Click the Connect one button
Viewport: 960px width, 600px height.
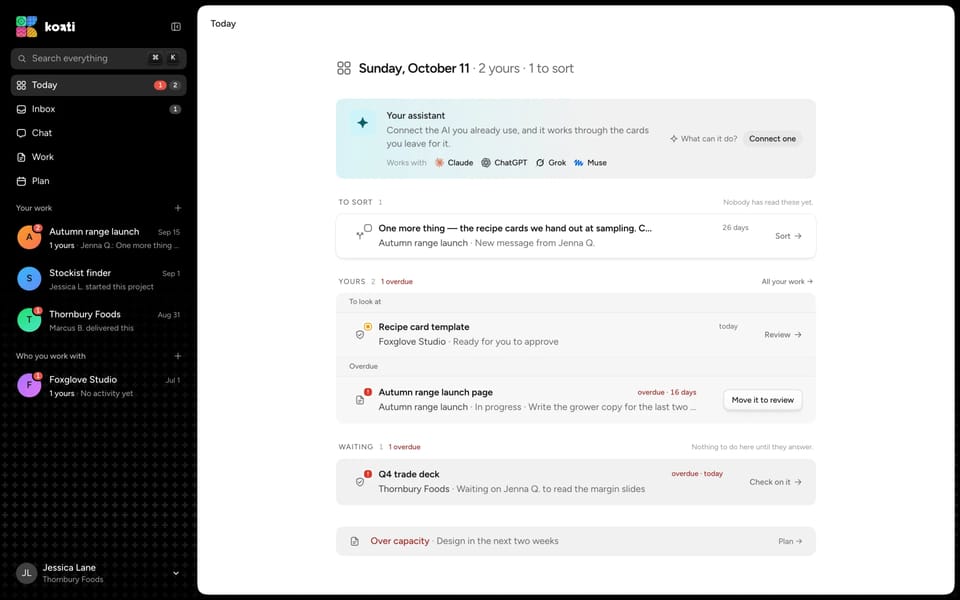[x=773, y=139]
